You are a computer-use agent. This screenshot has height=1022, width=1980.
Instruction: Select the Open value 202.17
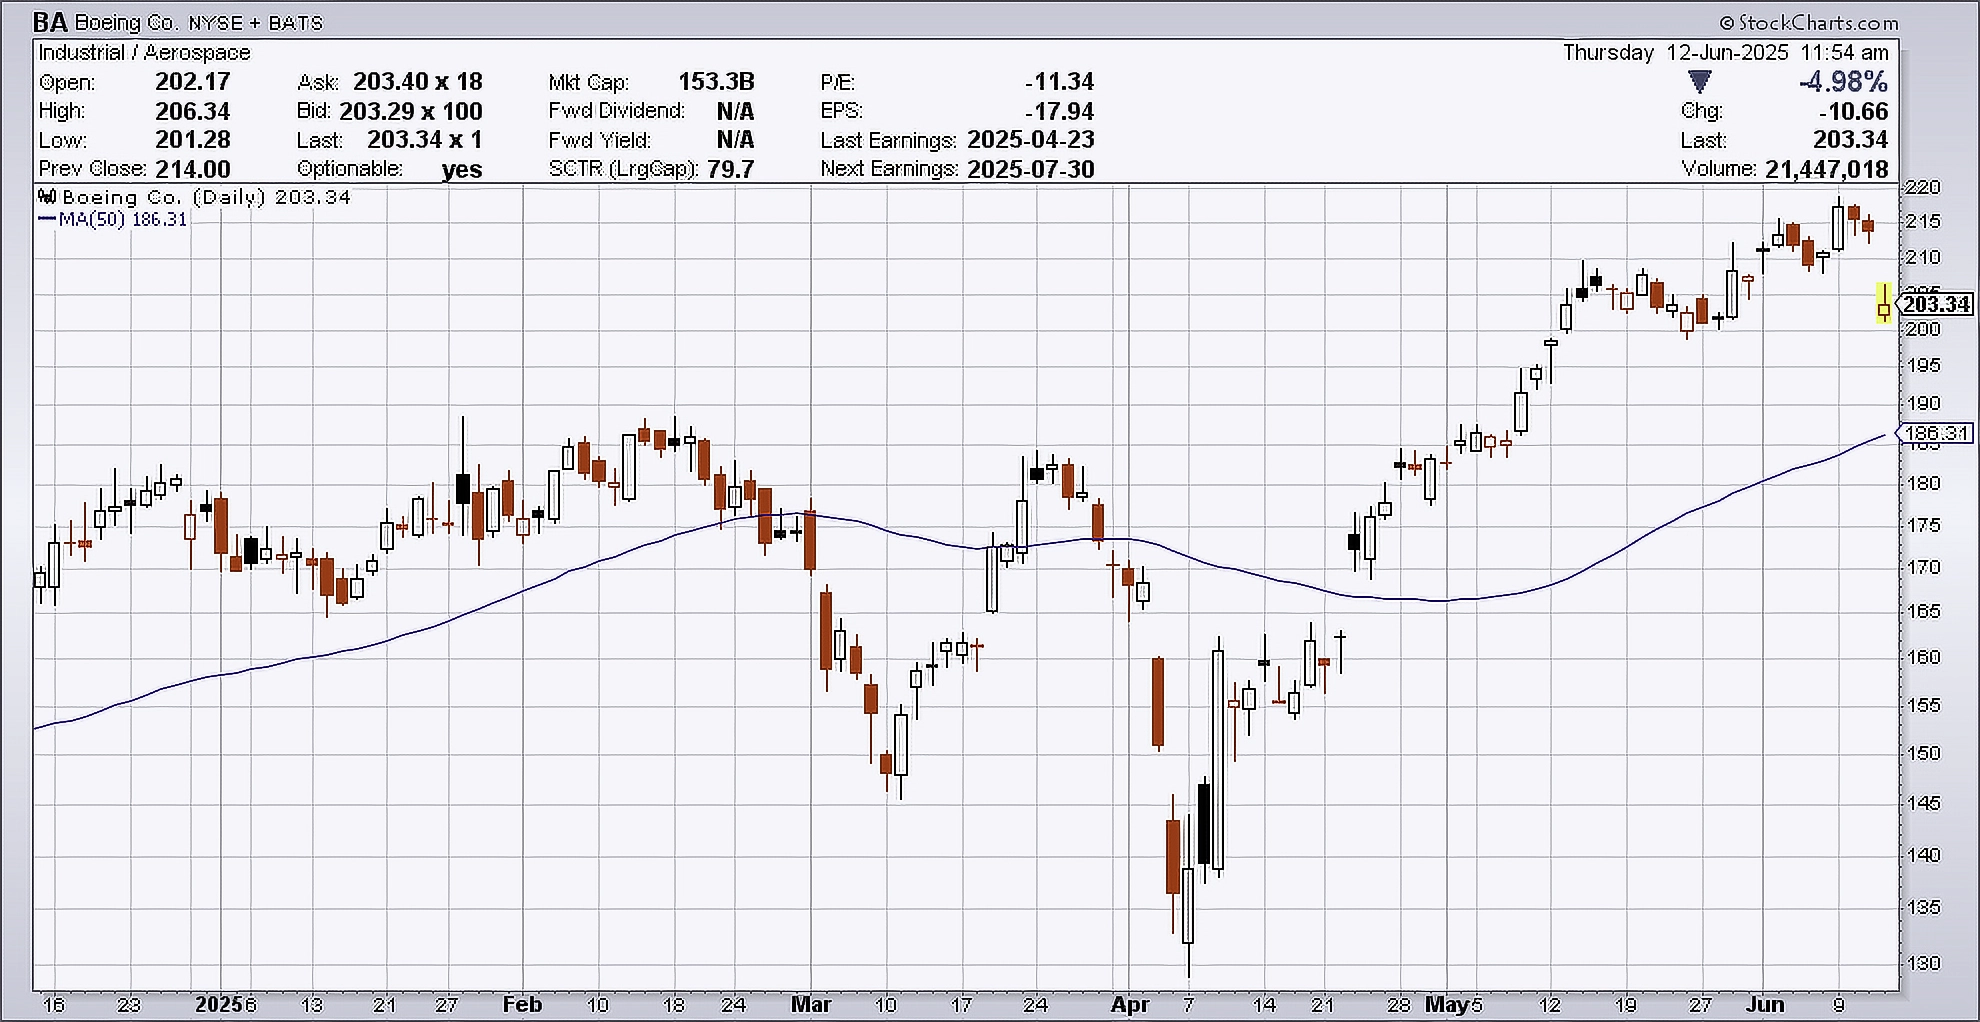click(192, 82)
